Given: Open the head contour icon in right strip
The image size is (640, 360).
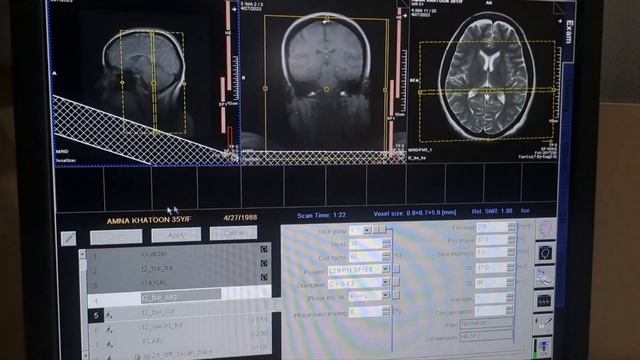Looking at the screenshot, I should (x=545, y=253).
